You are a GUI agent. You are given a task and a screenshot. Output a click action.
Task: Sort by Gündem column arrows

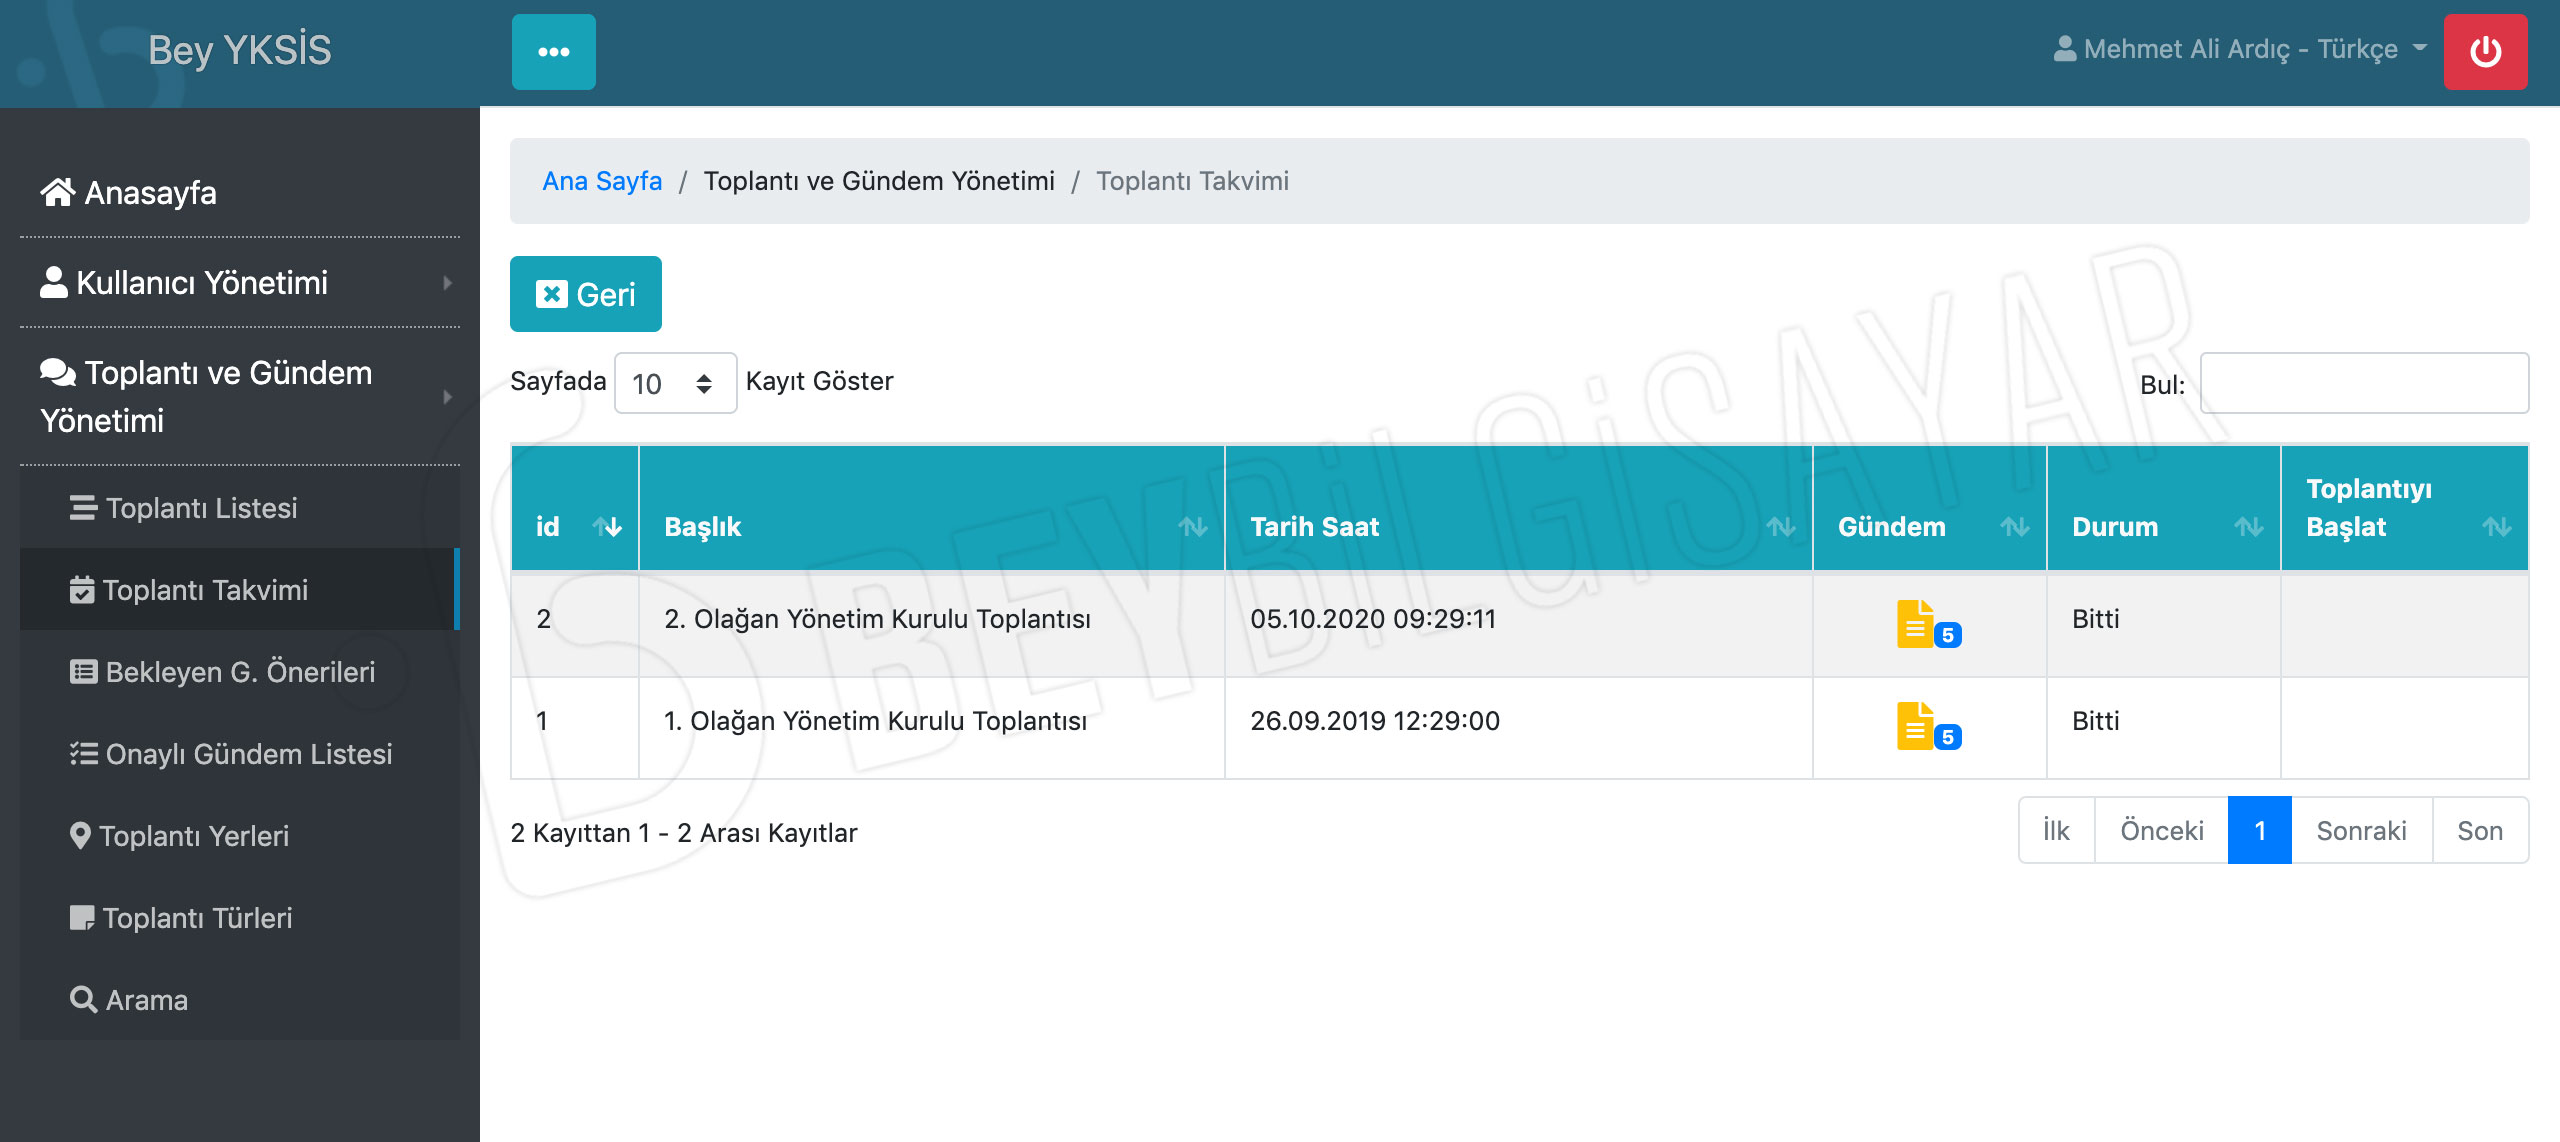pos(2014,527)
